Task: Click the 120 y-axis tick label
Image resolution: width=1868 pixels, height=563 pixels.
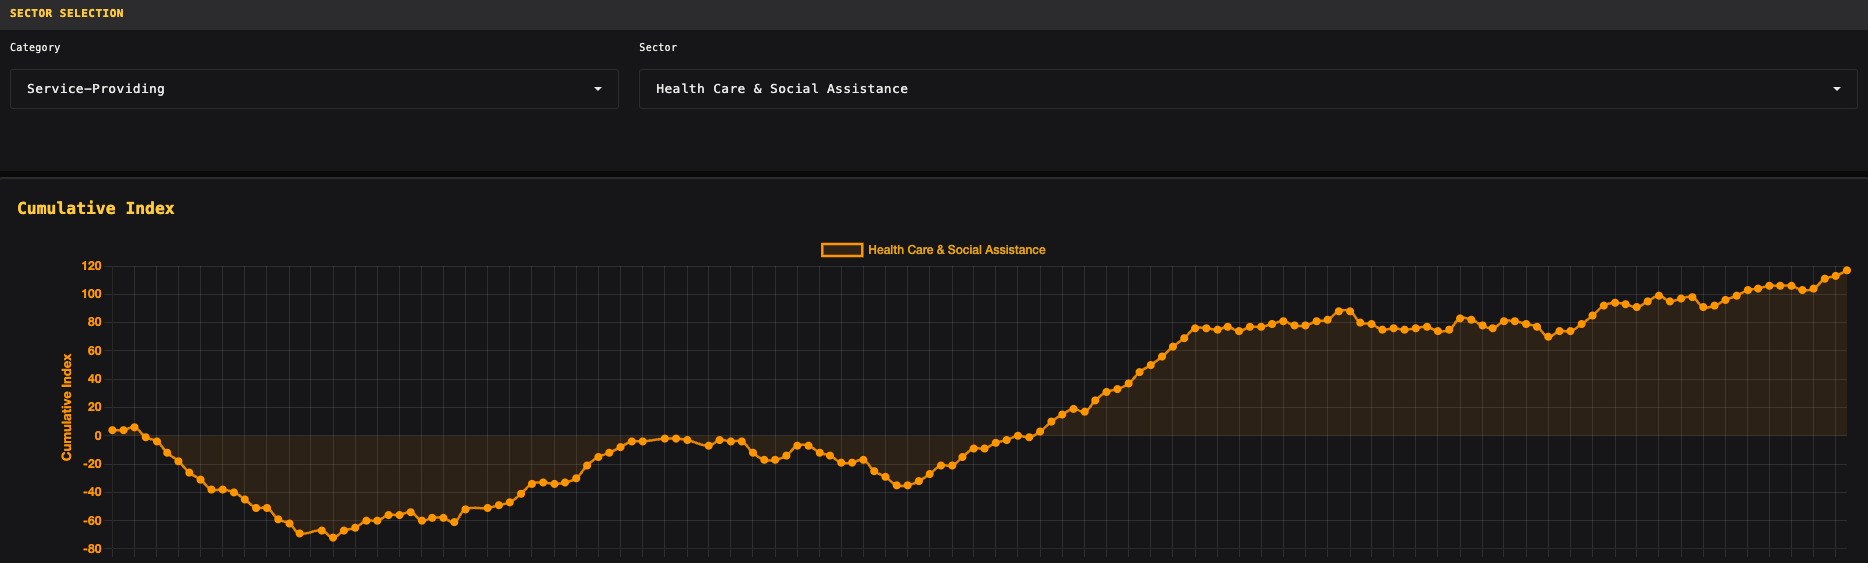Action: tap(91, 266)
